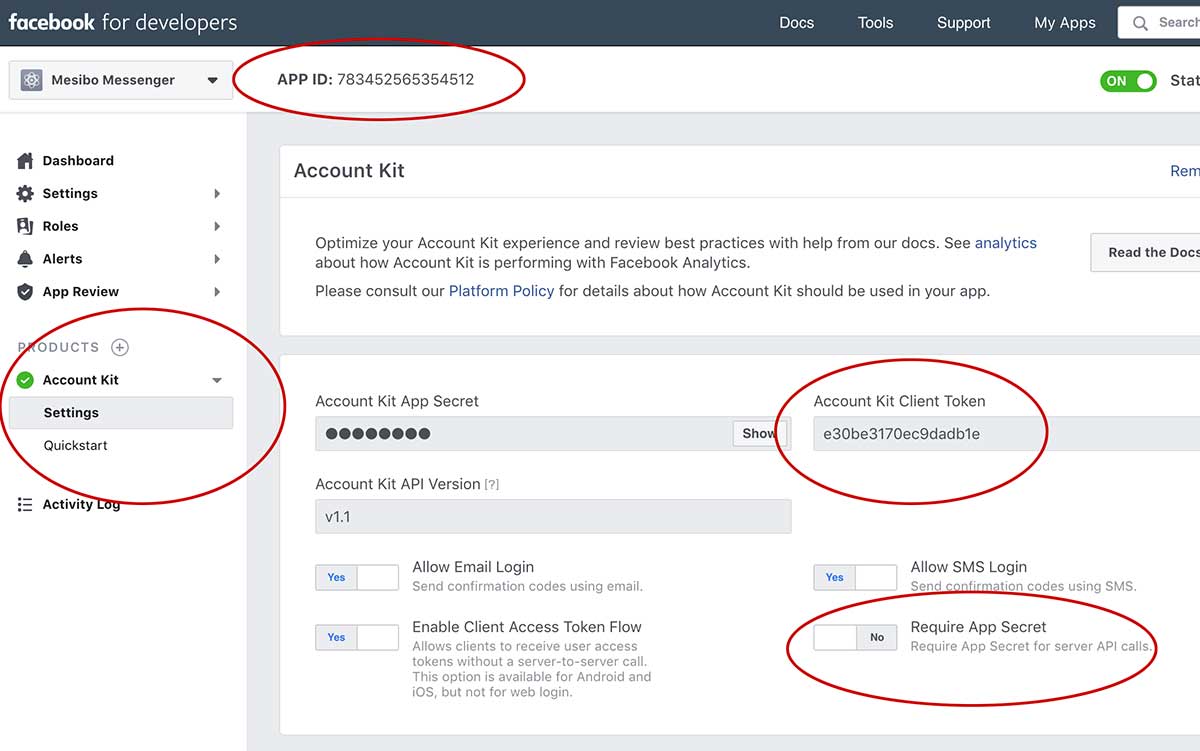Click the Remove link in Account Kit header
Screen dimensions: 1200x751
click(x=1185, y=171)
